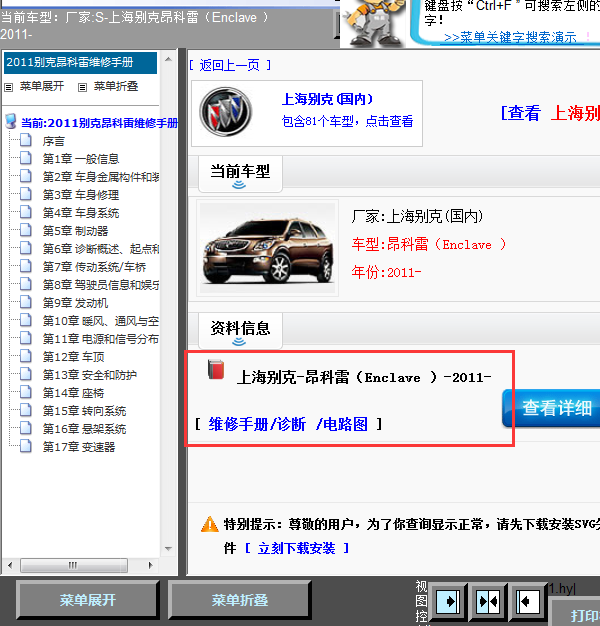
Task: Click sidebar horizontal scrollbar left arrow
Action: pyautogui.click(x=10, y=565)
